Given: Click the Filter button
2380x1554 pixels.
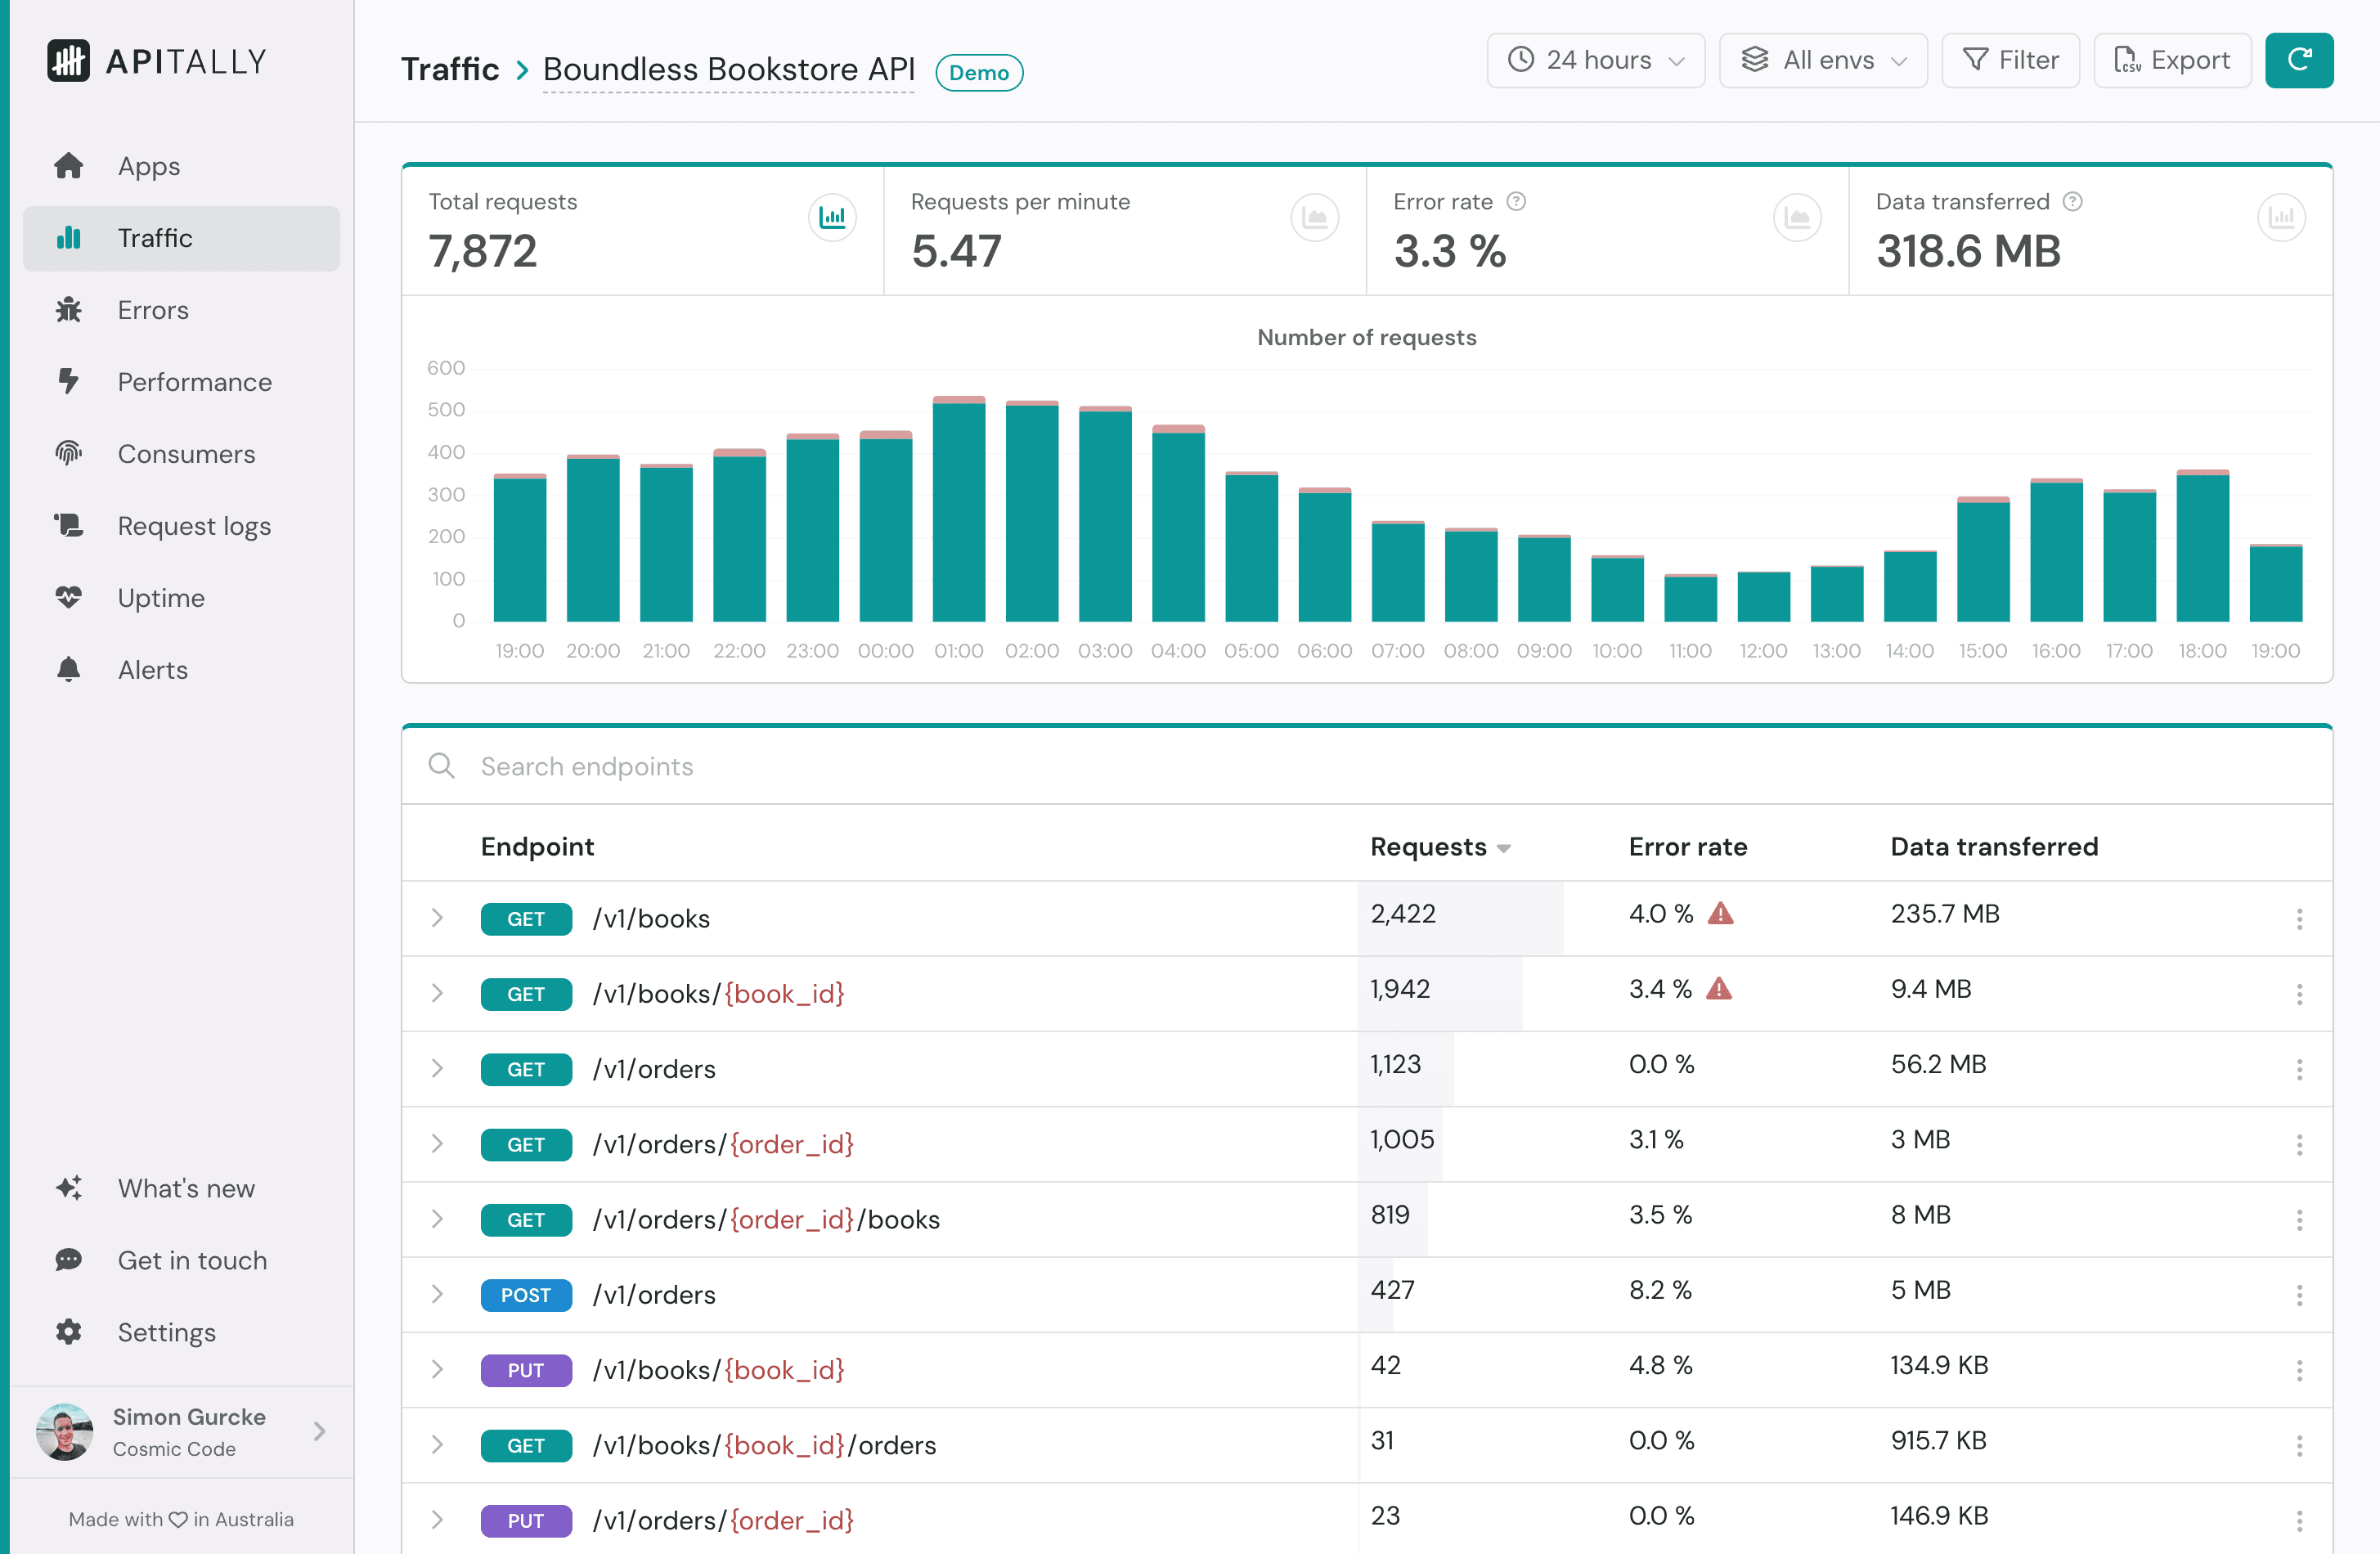Looking at the screenshot, I should pyautogui.click(x=2010, y=60).
